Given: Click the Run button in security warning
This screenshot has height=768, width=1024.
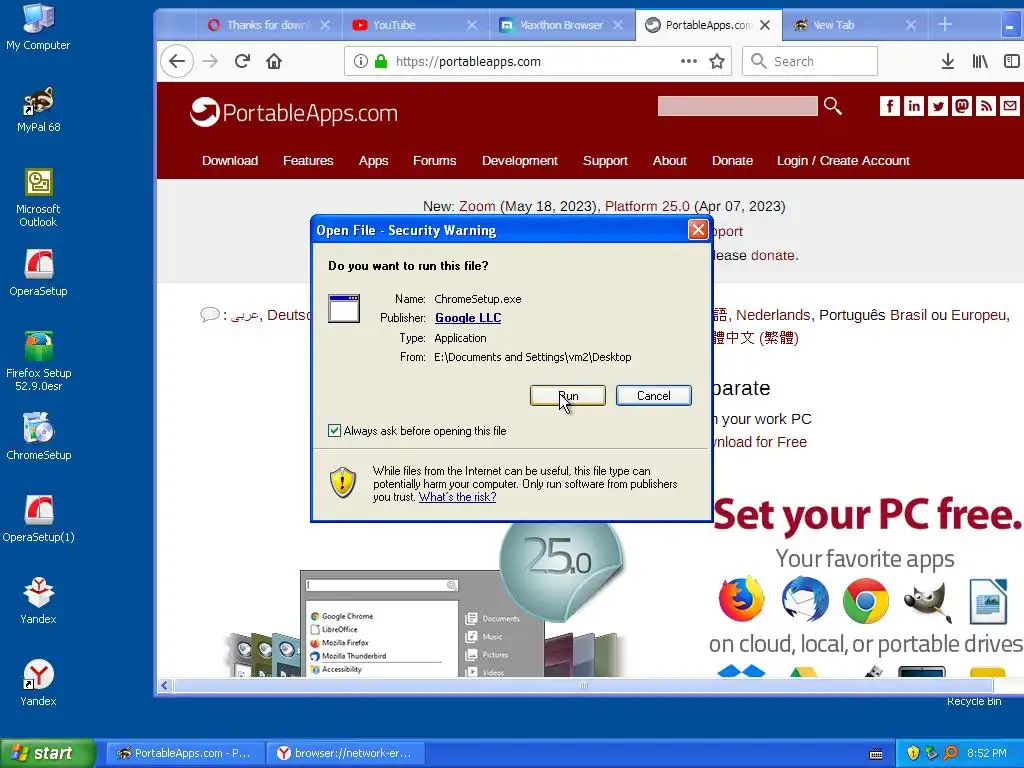Looking at the screenshot, I should pos(568,396).
